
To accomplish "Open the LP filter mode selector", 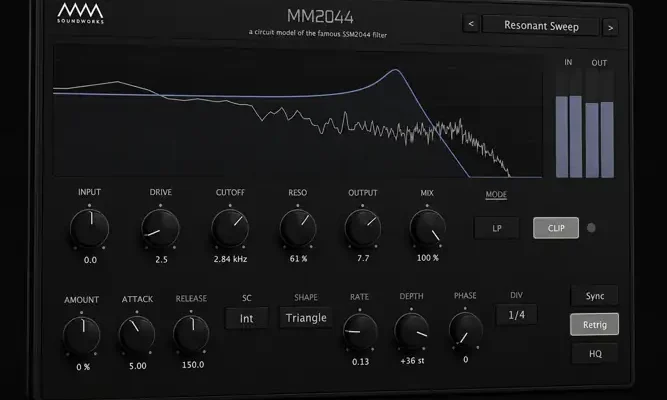I will click(496, 228).
